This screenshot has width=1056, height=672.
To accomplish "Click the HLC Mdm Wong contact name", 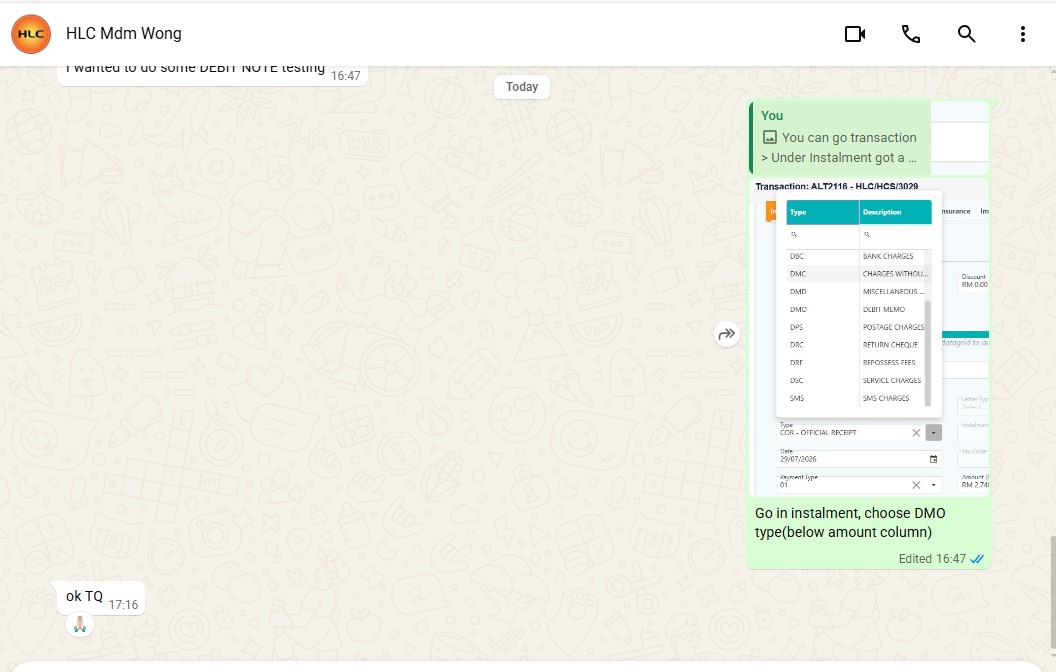I will coord(124,34).
